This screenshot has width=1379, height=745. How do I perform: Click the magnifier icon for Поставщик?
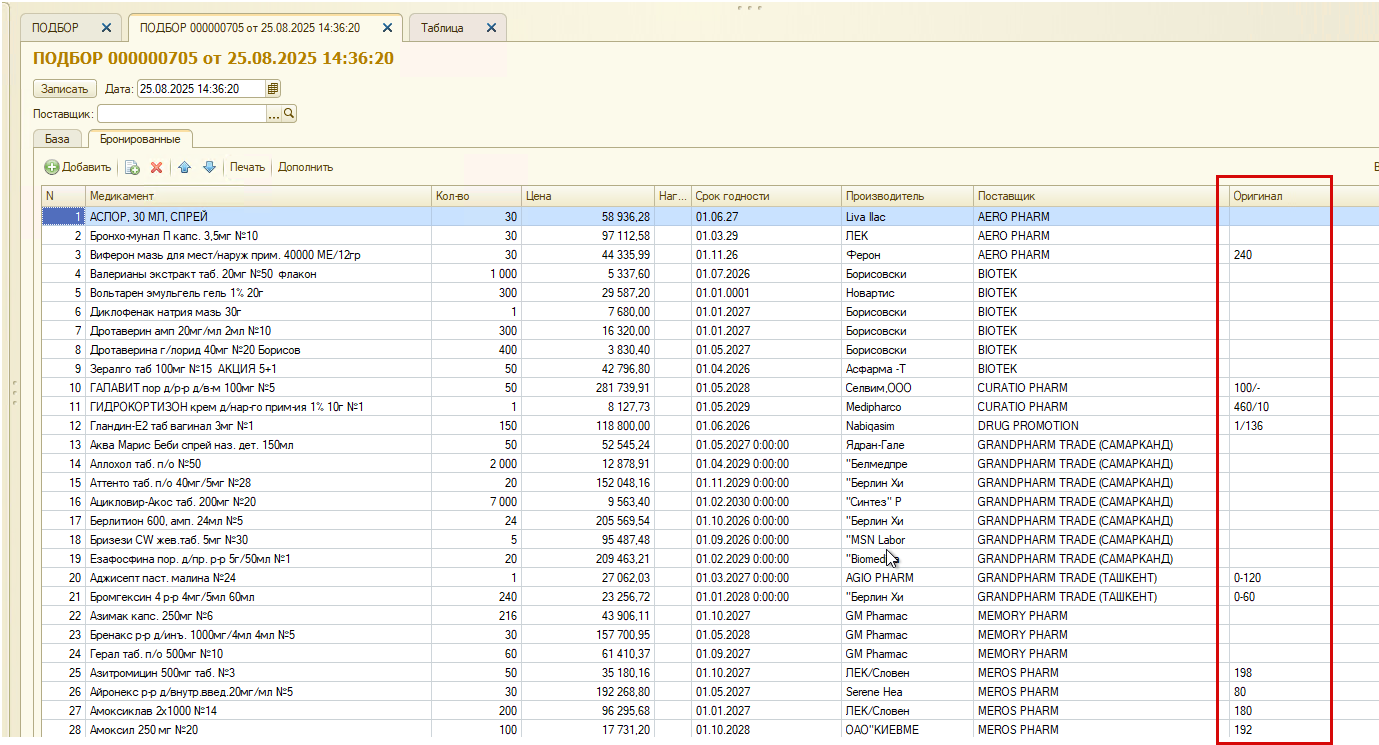click(289, 114)
